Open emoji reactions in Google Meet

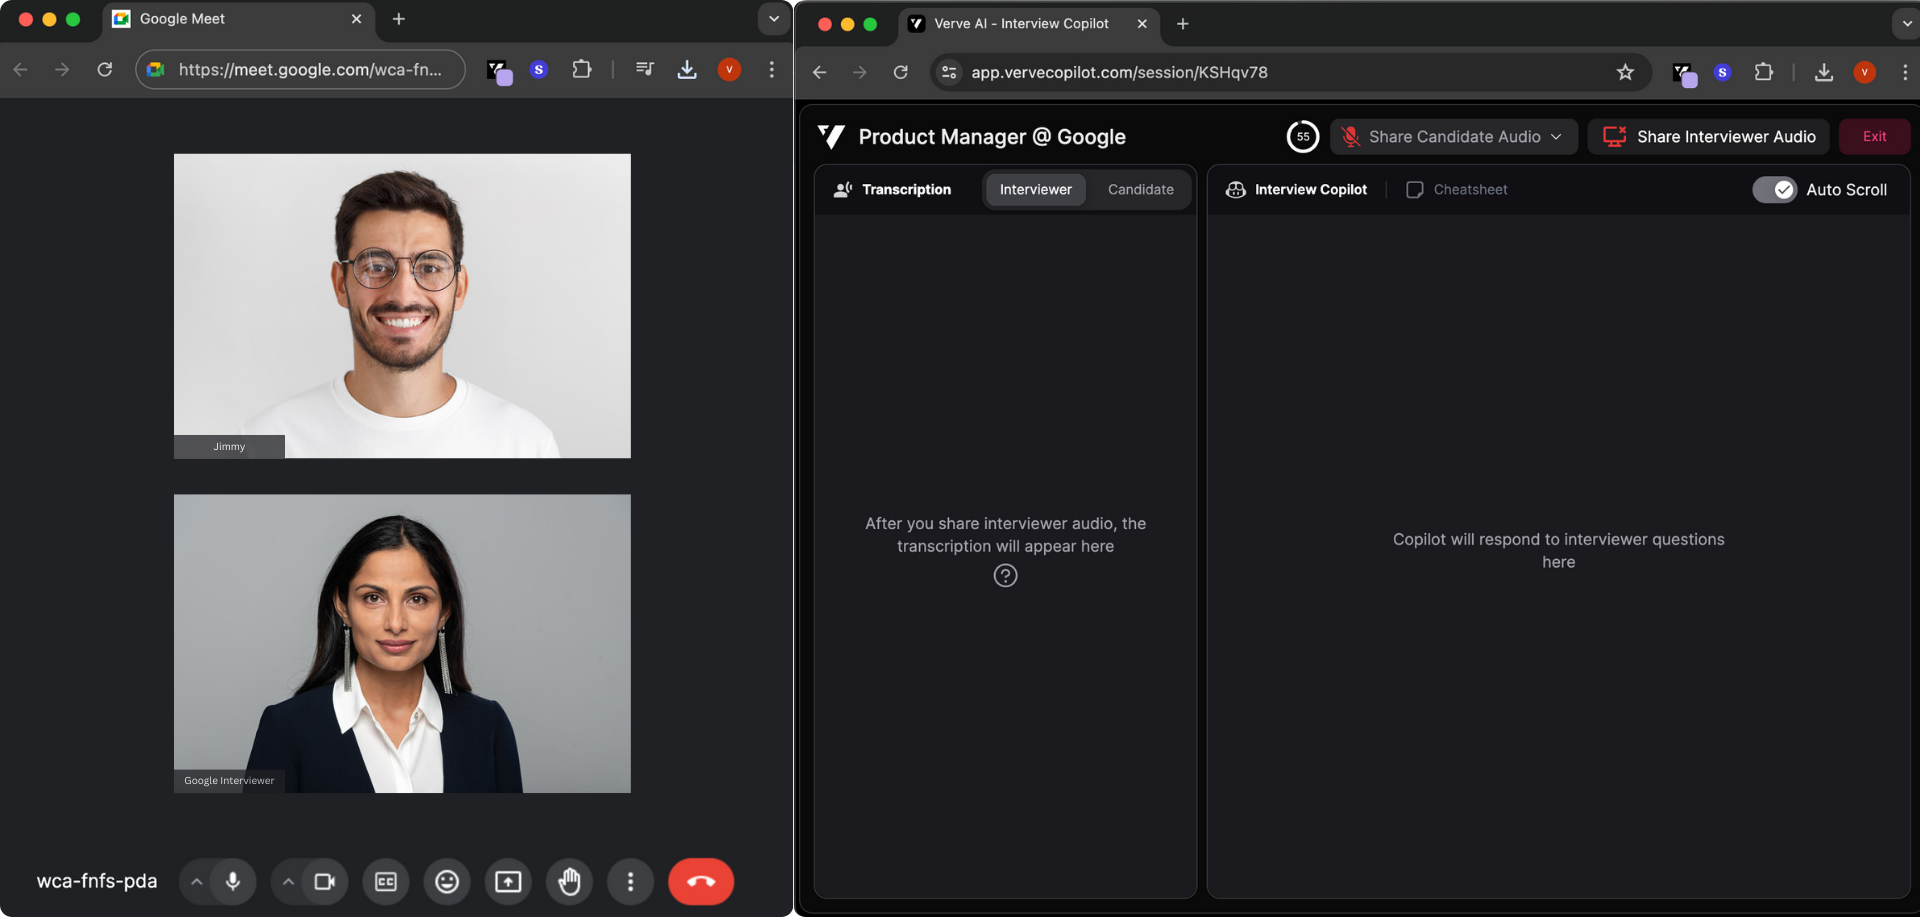coord(447,881)
